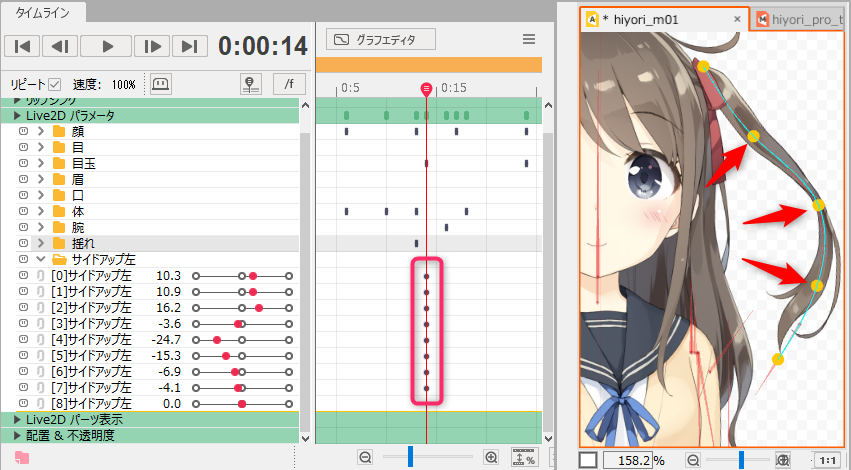851x470 pixels.
Task: Click the [4]サイドアップ左 parameter slider
Action: click(241, 339)
